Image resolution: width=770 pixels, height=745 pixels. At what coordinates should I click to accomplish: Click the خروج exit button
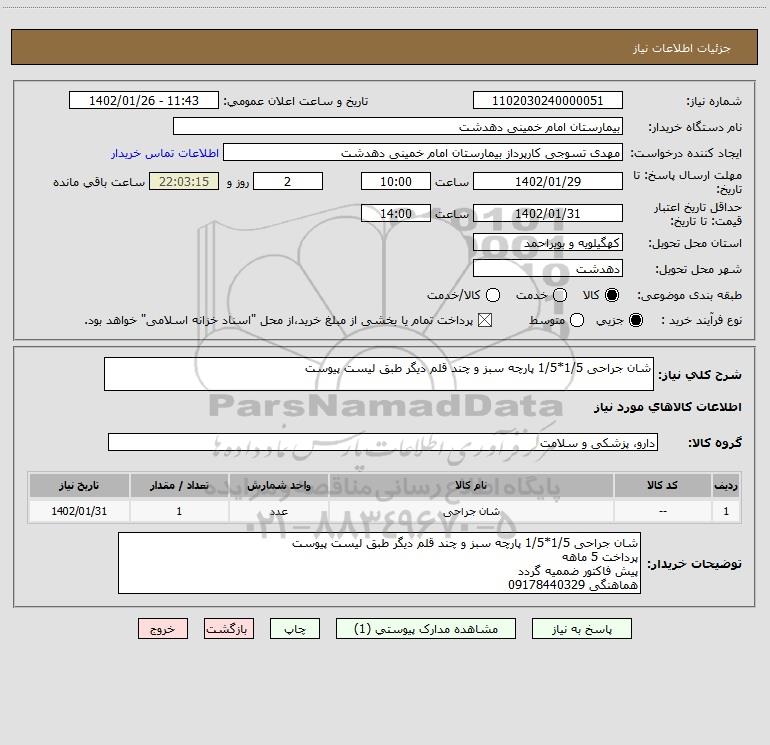tap(163, 629)
